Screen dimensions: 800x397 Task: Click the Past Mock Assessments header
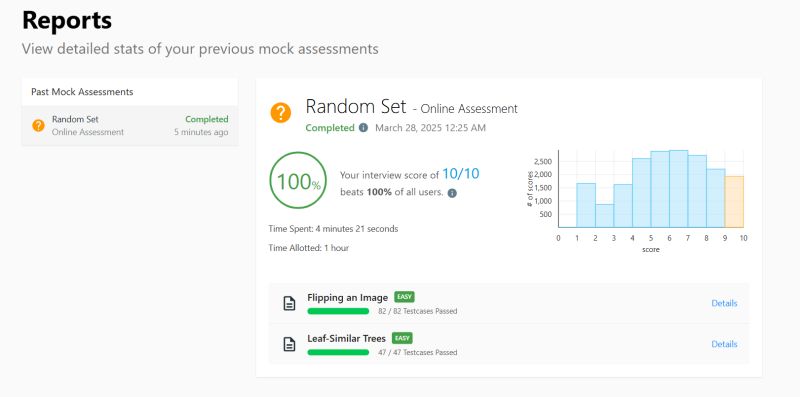click(x=82, y=92)
